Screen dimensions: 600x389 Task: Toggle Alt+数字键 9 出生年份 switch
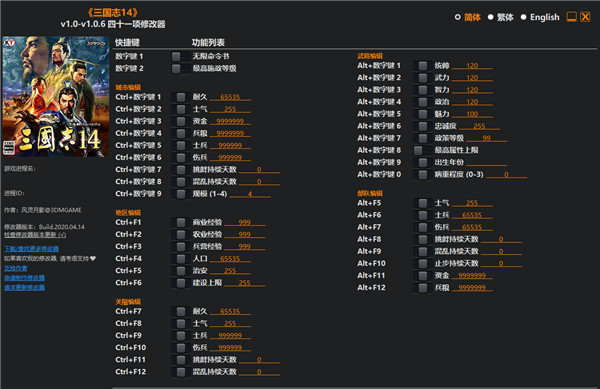pyautogui.click(x=422, y=163)
